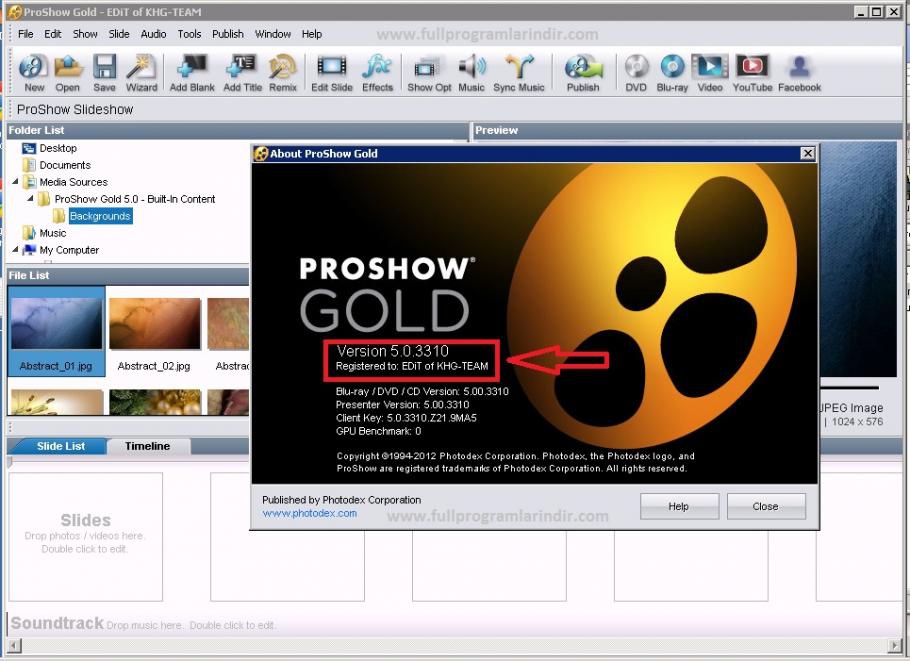This screenshot has width=910, height=661.
Task: Click the Help button in About dialog
Action: 679,506
